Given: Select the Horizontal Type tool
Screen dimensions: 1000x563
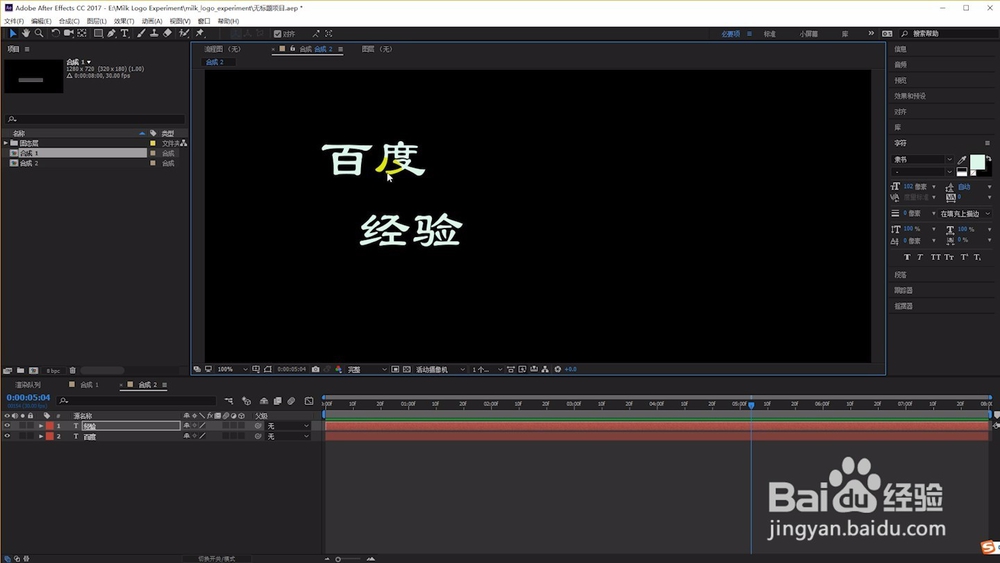Looking at the screenshot, I should coord(124,33).
